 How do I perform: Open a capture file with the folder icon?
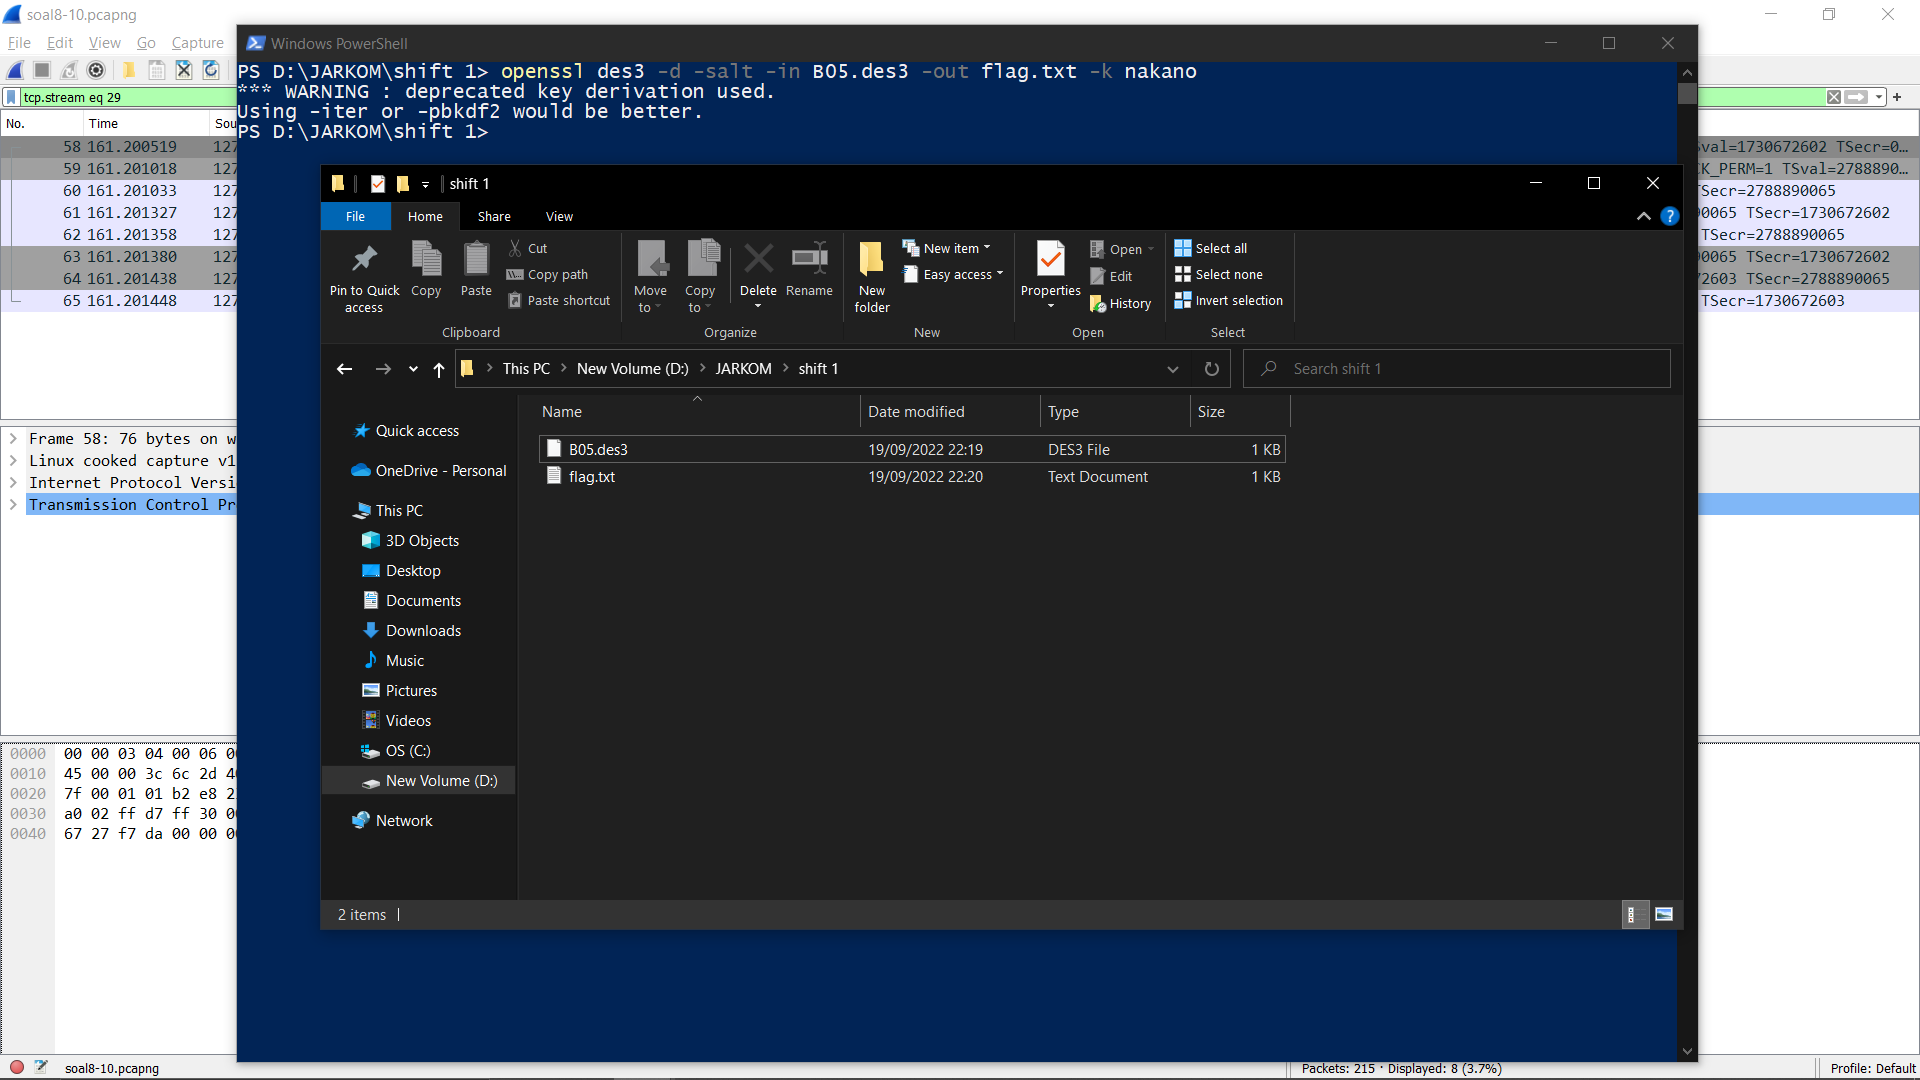(129, 70)
